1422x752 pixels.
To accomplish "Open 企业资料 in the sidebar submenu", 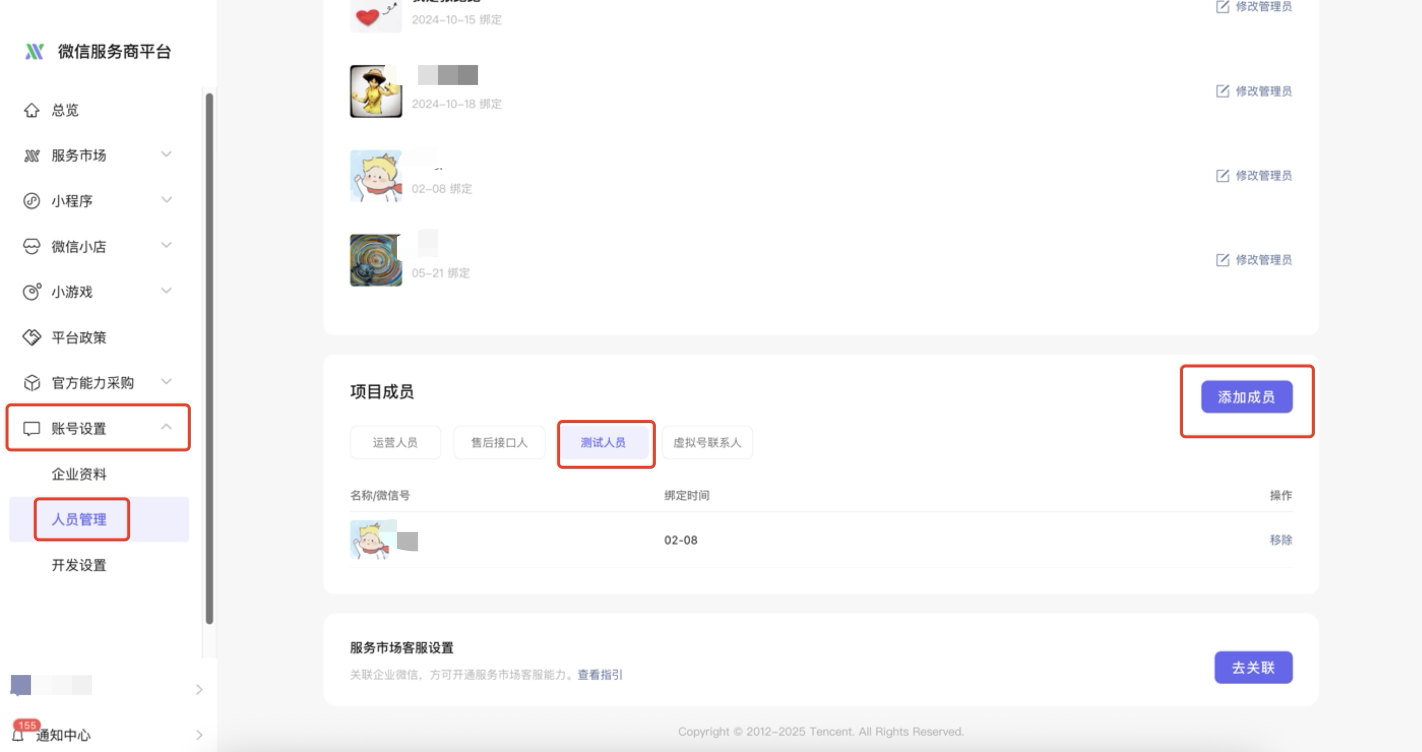I will (79, 474).
